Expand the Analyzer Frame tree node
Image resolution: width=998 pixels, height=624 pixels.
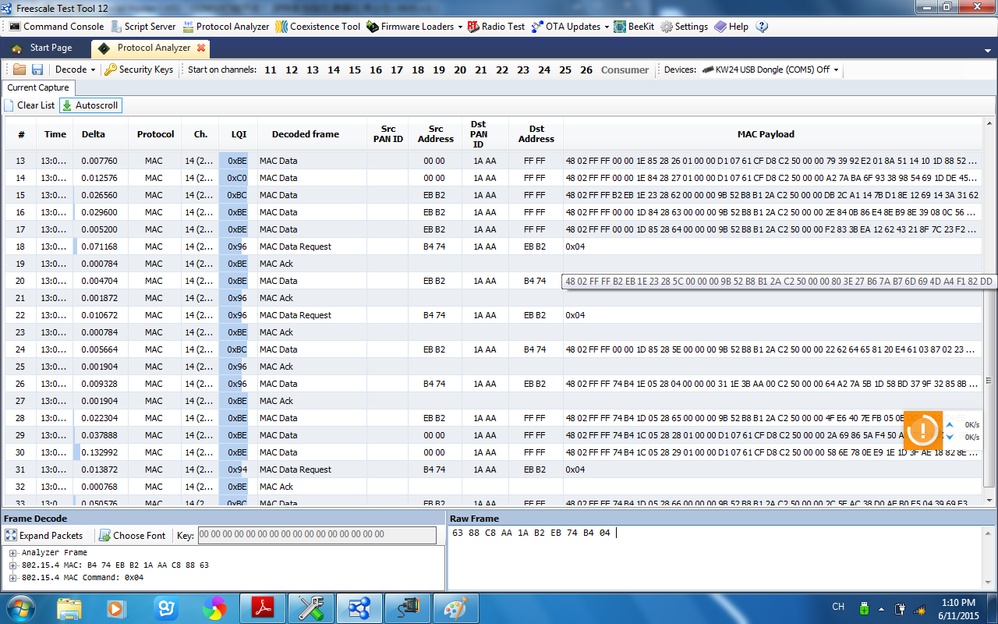click(x=13, y=553)
